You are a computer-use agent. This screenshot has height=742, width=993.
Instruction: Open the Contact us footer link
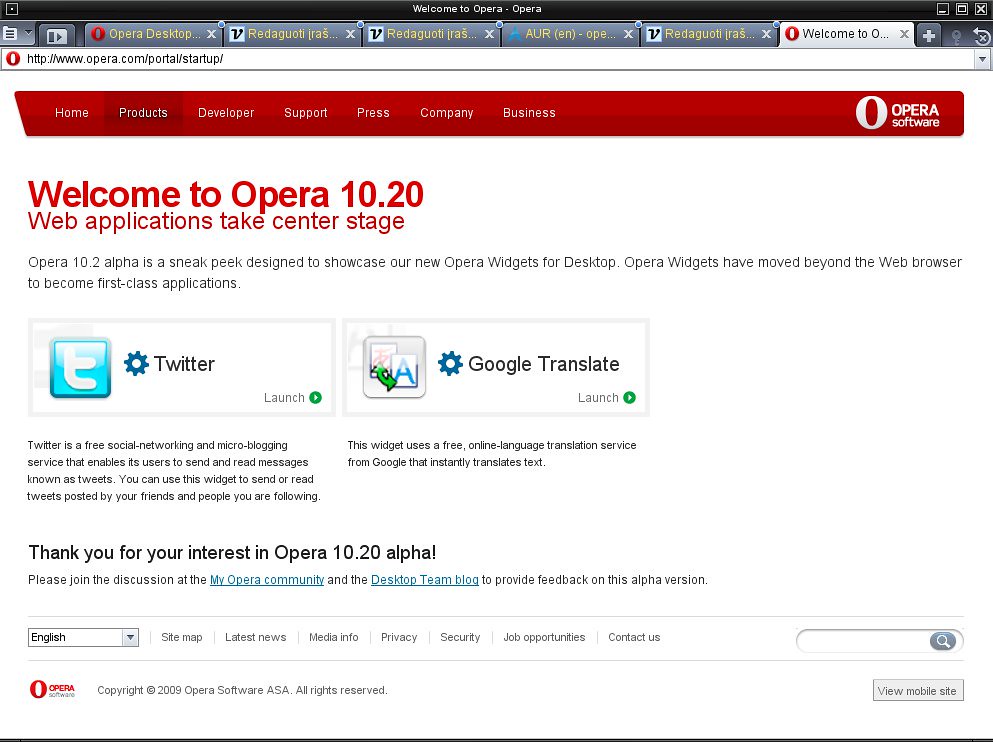[634, 638]
